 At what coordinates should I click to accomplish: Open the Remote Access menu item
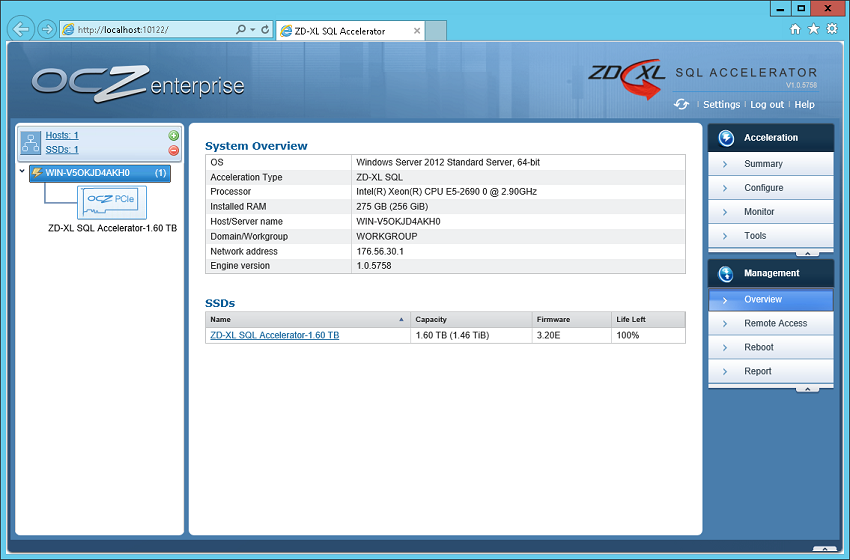click(770, 323)
